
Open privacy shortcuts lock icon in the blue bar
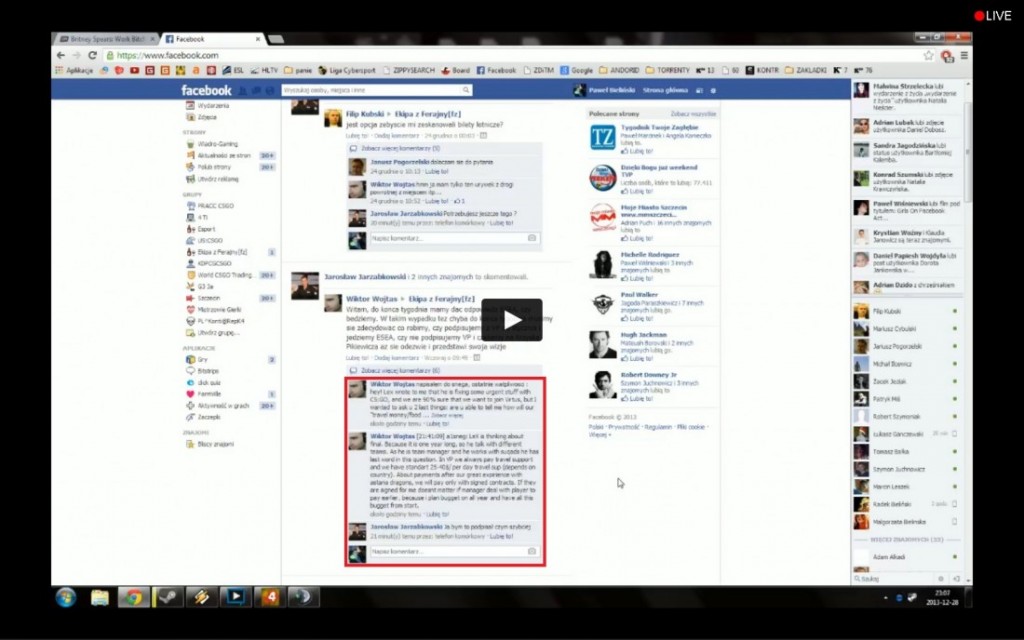[x=699, y=91]
